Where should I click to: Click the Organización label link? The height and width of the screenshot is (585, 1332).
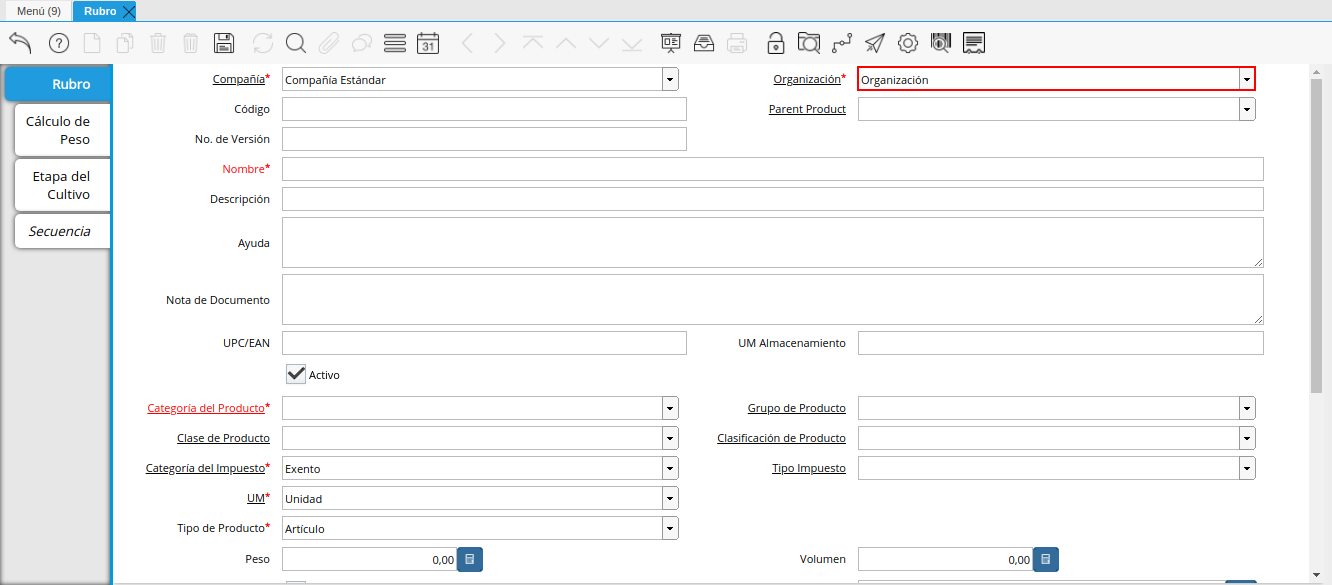806,78
